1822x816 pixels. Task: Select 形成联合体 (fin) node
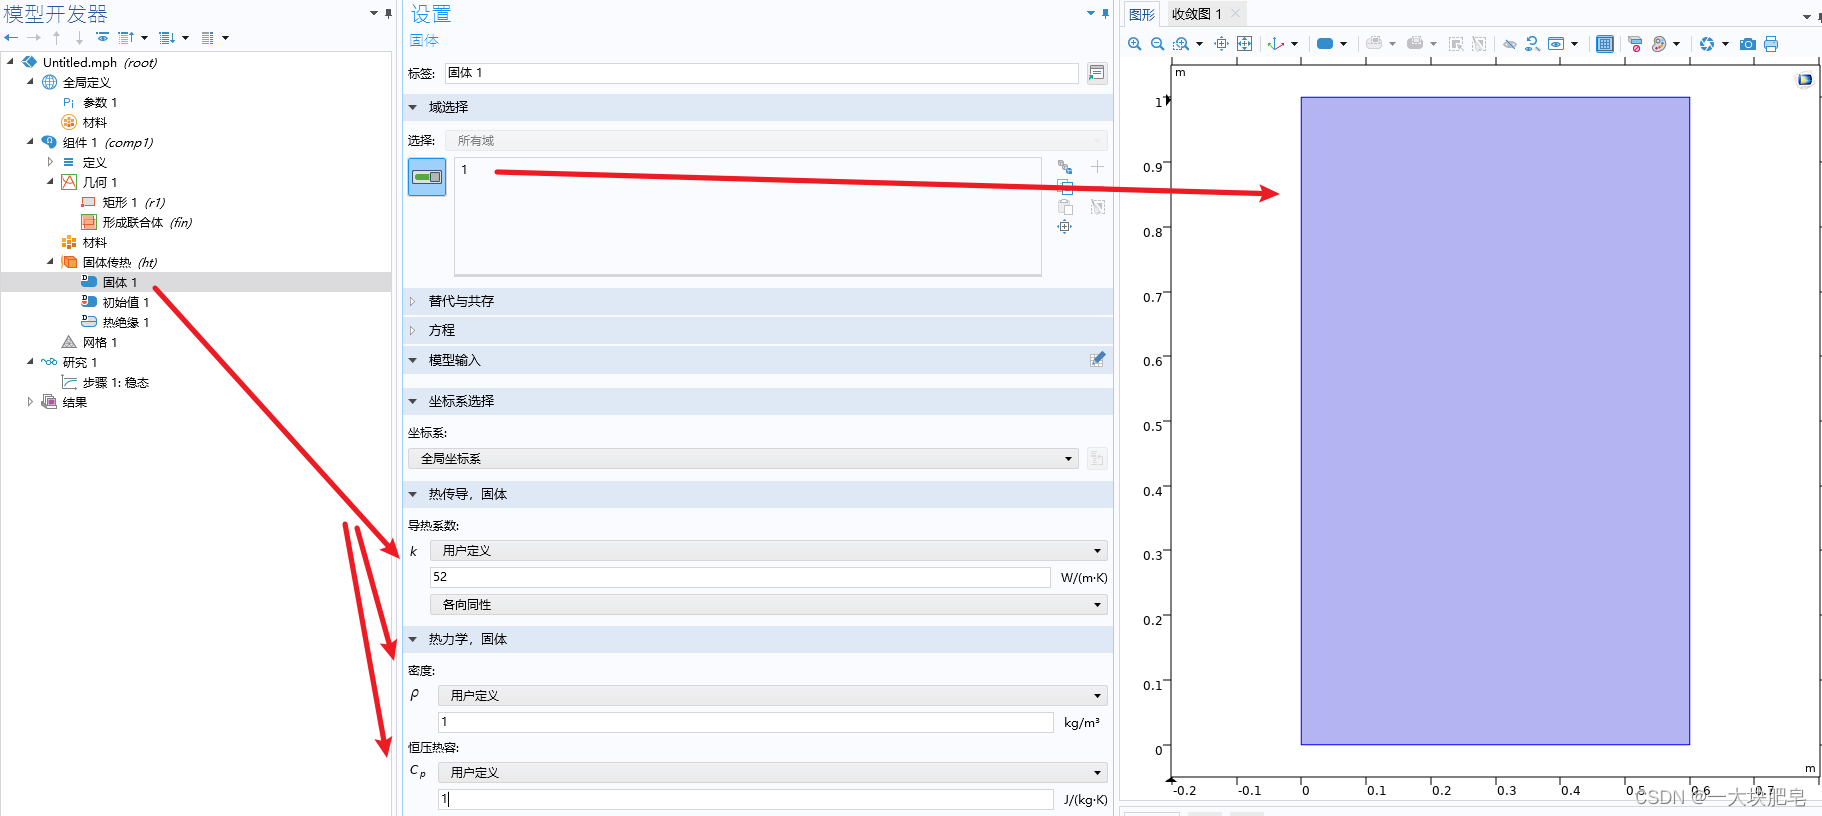click(x=147, y=223)
